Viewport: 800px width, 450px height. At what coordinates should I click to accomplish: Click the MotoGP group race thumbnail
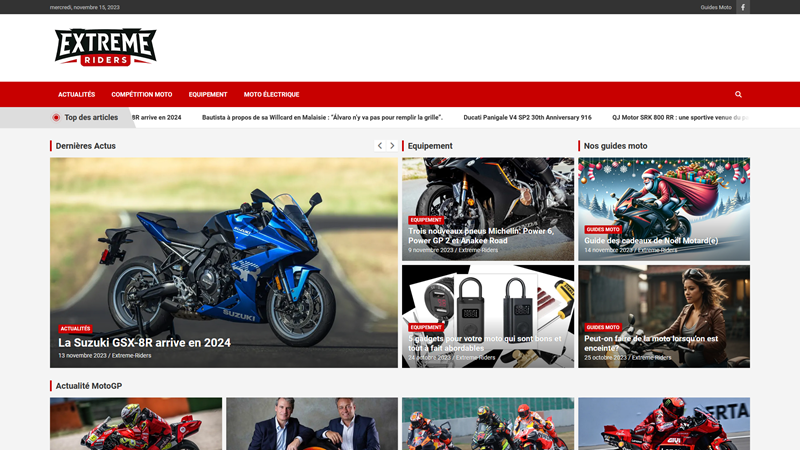[x=488, y=423]
